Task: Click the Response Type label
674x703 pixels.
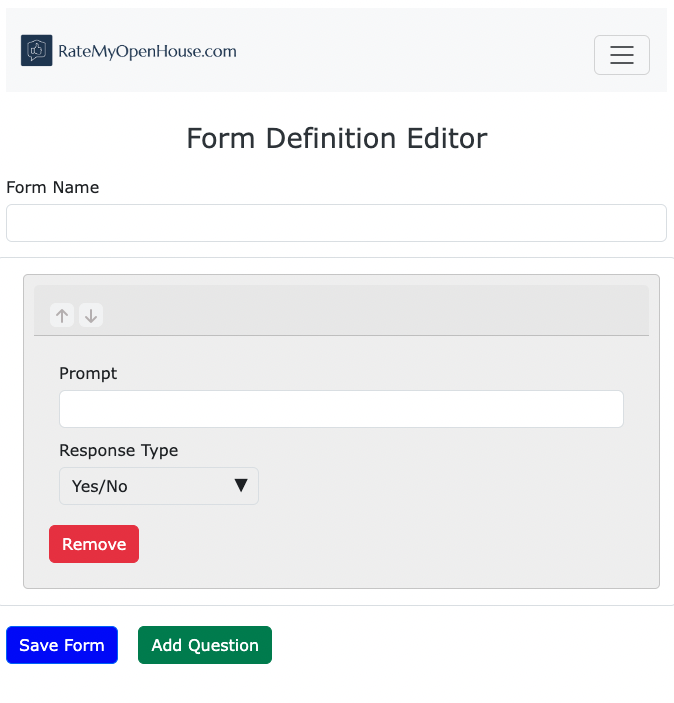Action: click(x=118, y=450)
